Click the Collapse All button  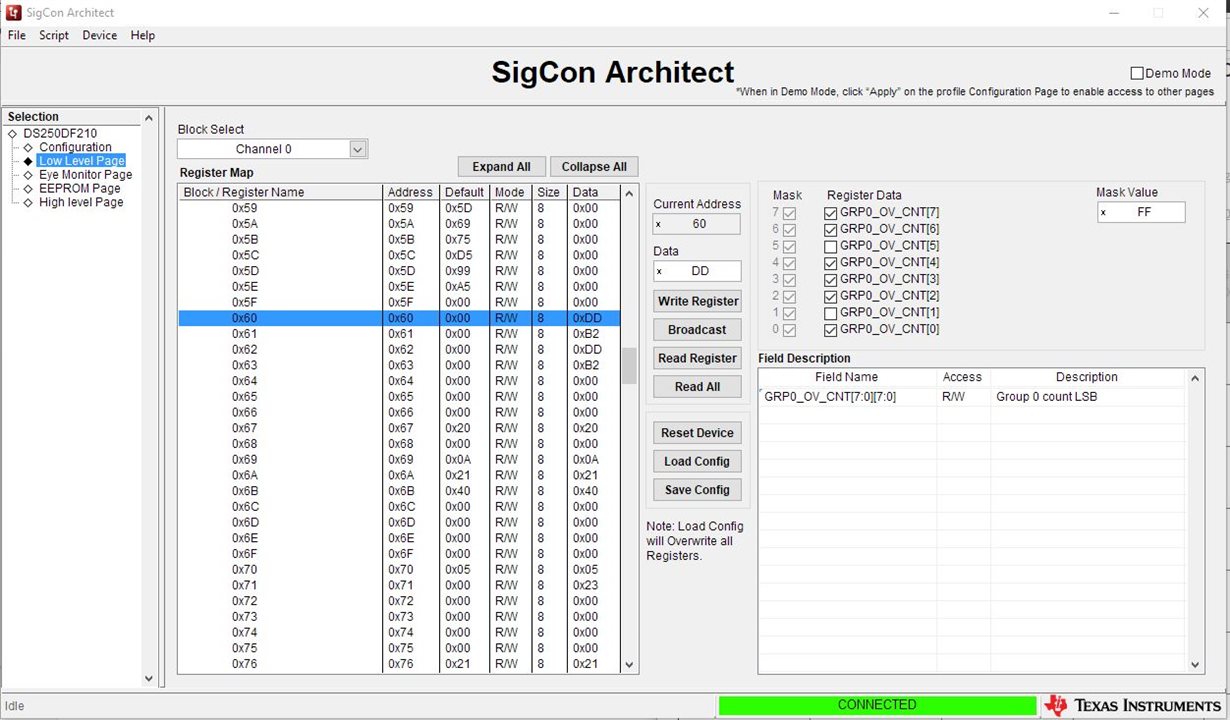[x=594, y=167]
